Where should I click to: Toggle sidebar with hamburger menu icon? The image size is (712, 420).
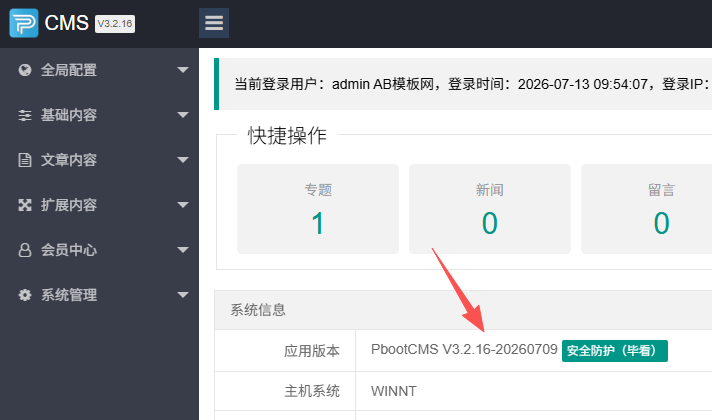click(214, 23)
